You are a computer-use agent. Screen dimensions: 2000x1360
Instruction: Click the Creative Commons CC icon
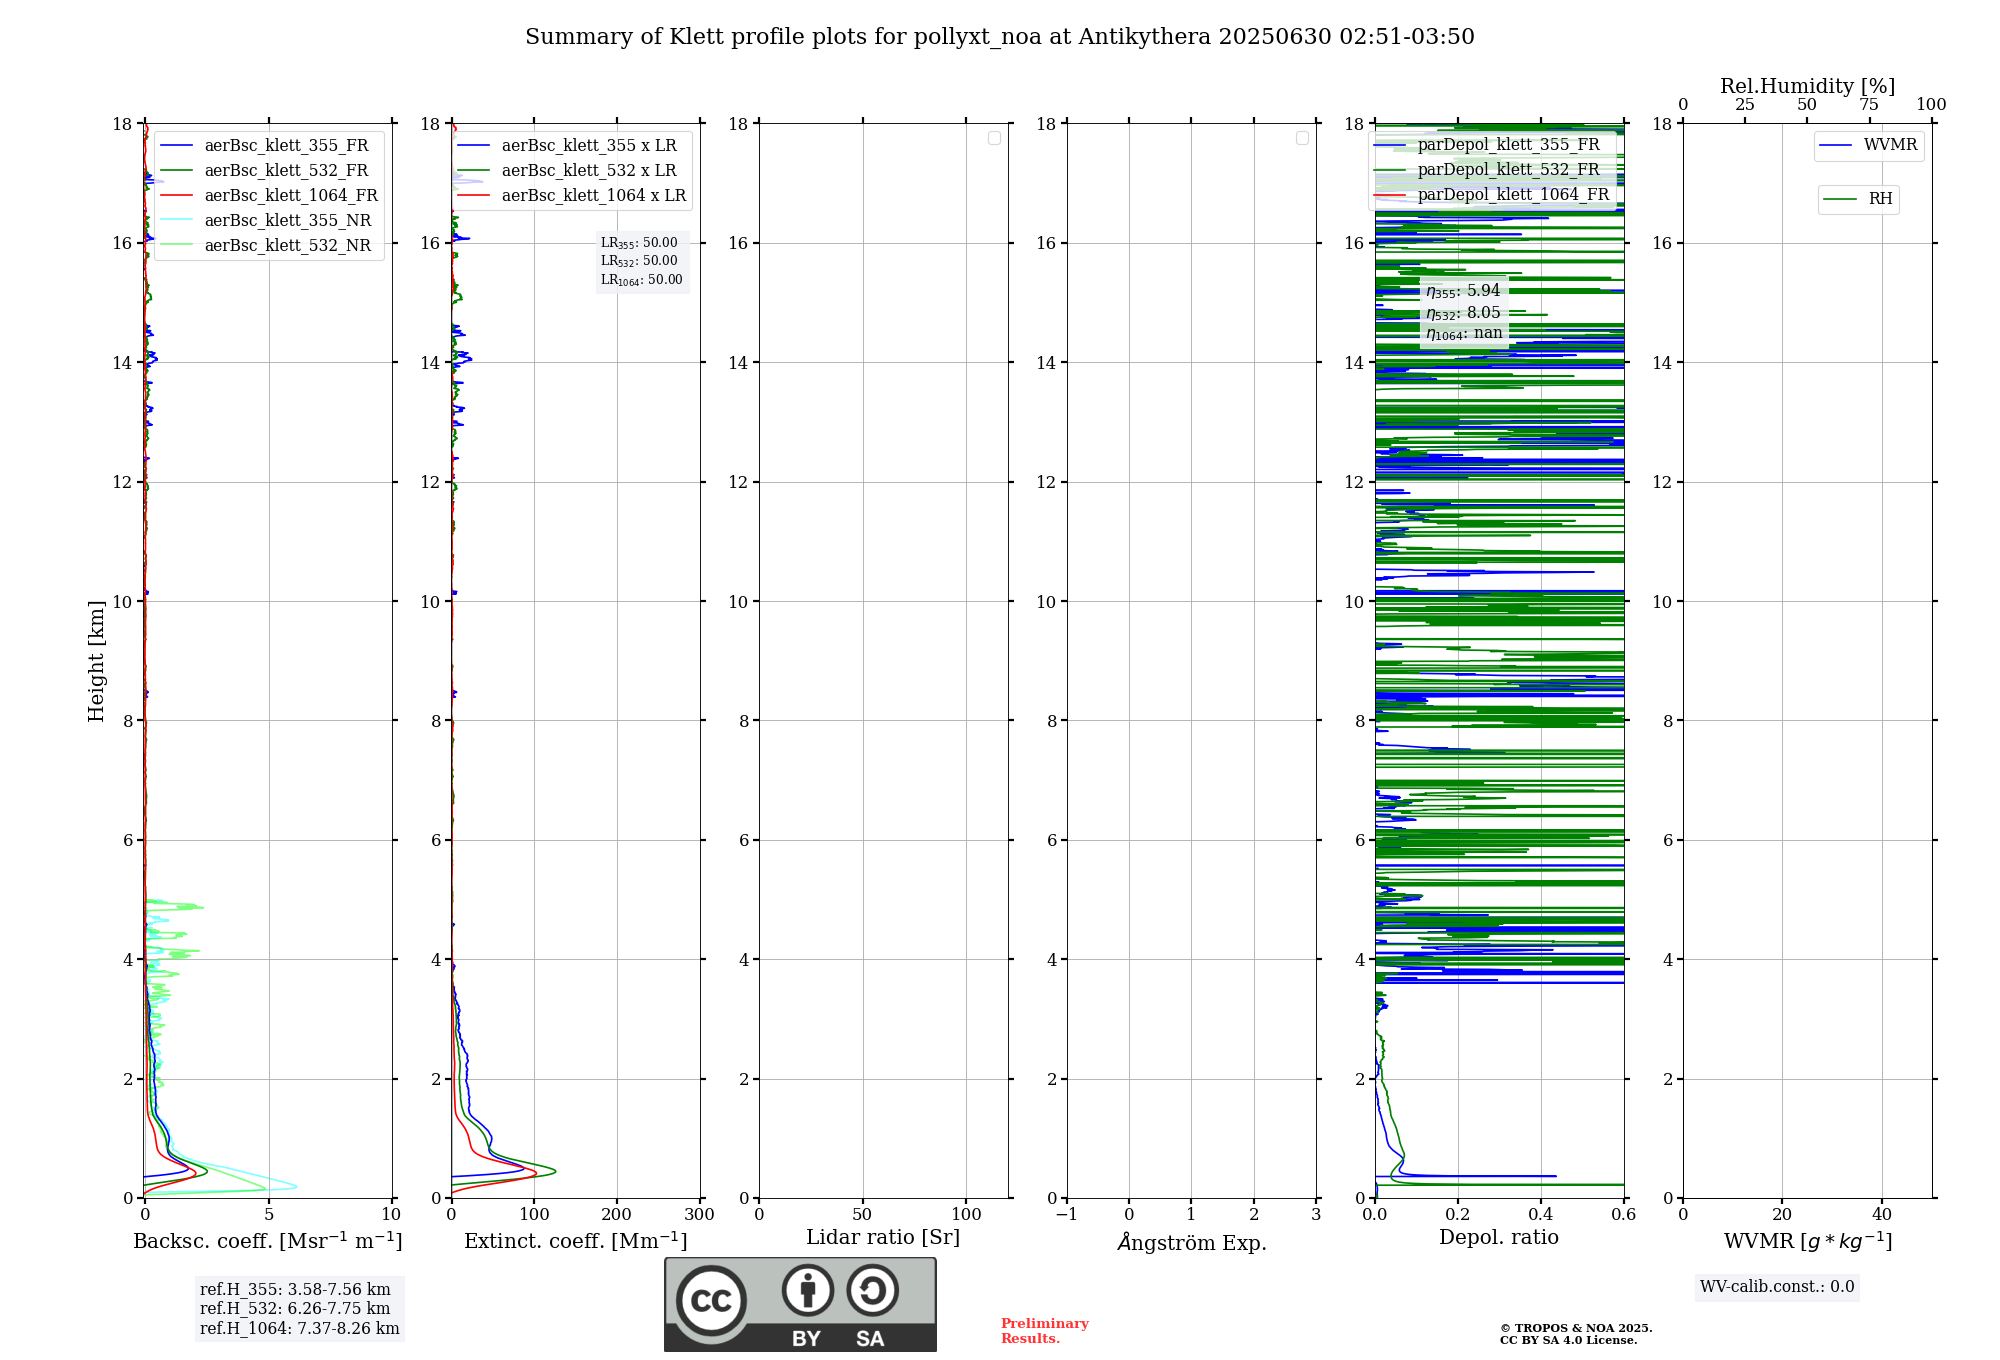click(711, 1300)
